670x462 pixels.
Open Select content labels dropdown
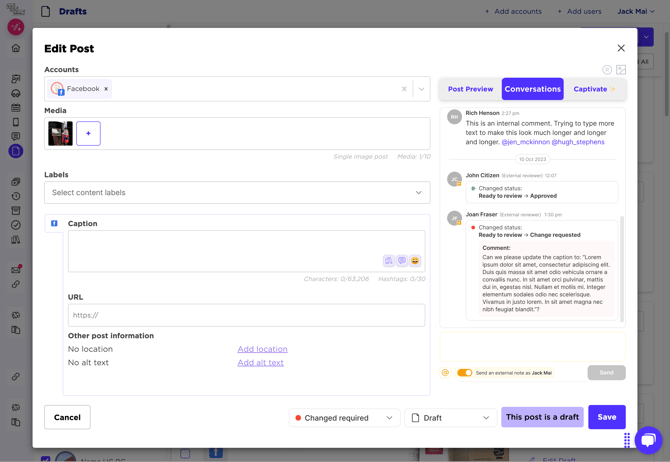pos(237,193)
